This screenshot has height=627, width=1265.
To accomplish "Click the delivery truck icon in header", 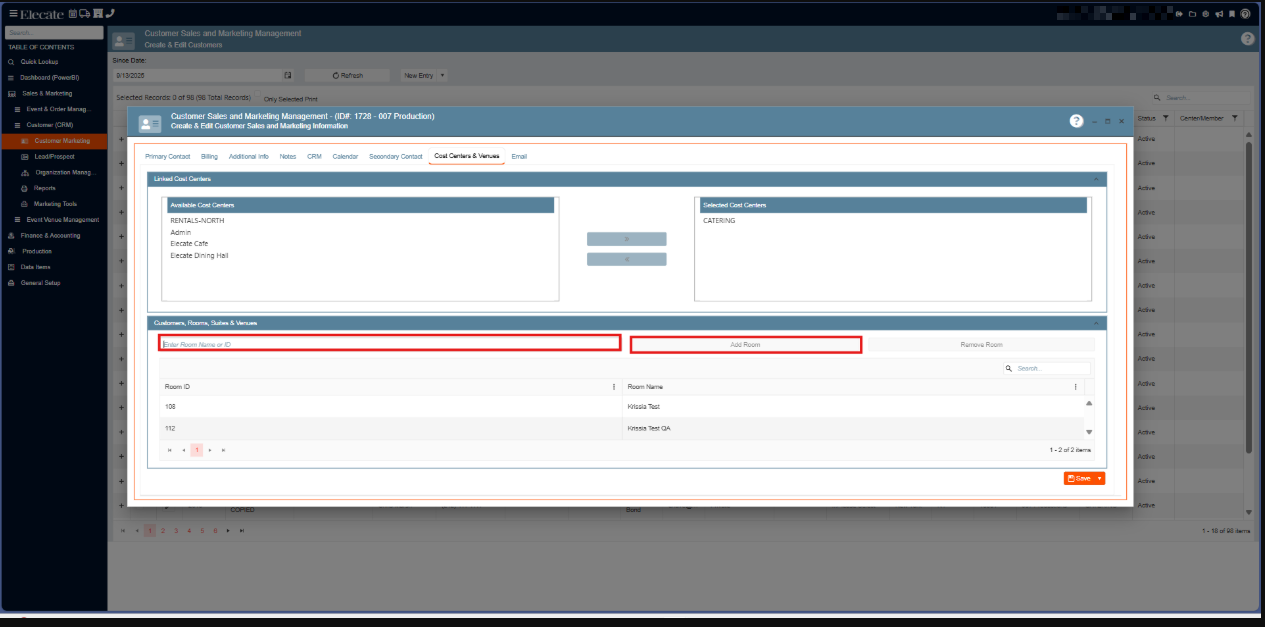I will coord(85,13).
